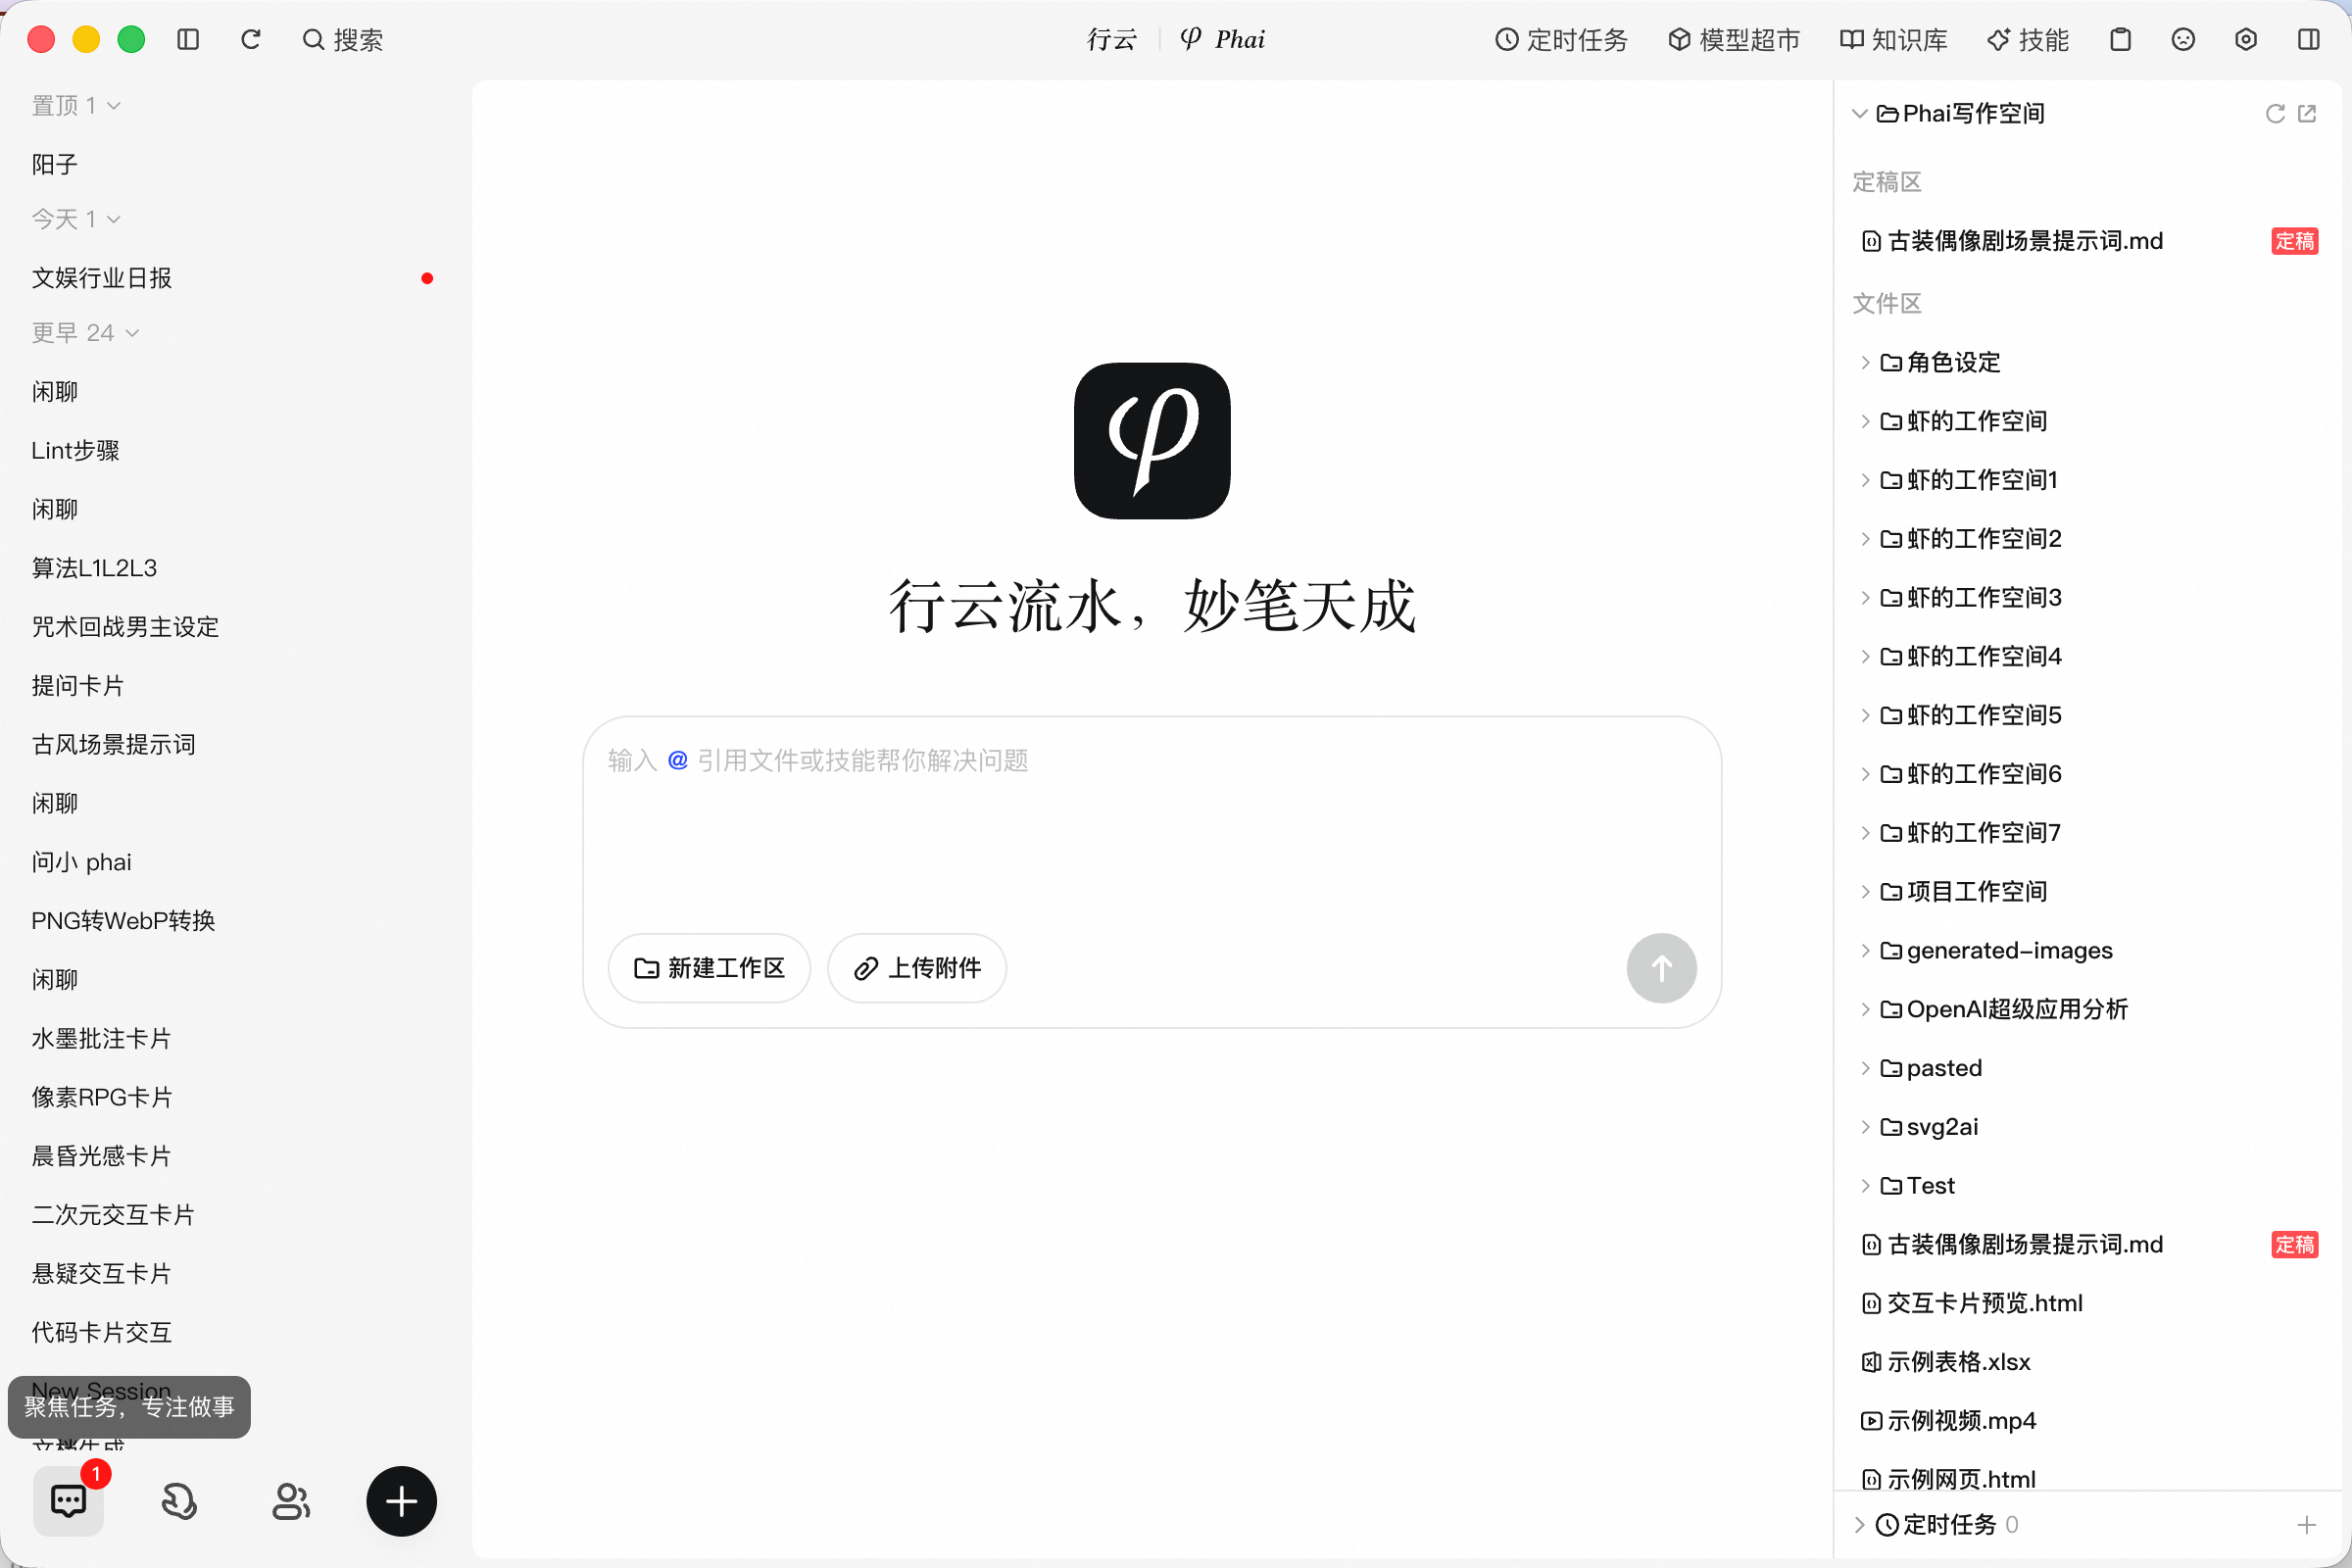Open the chat messages icon with badge
Viewport: 2352px width, 1568px height.
pyautogui.click(x=69, y=1501)
